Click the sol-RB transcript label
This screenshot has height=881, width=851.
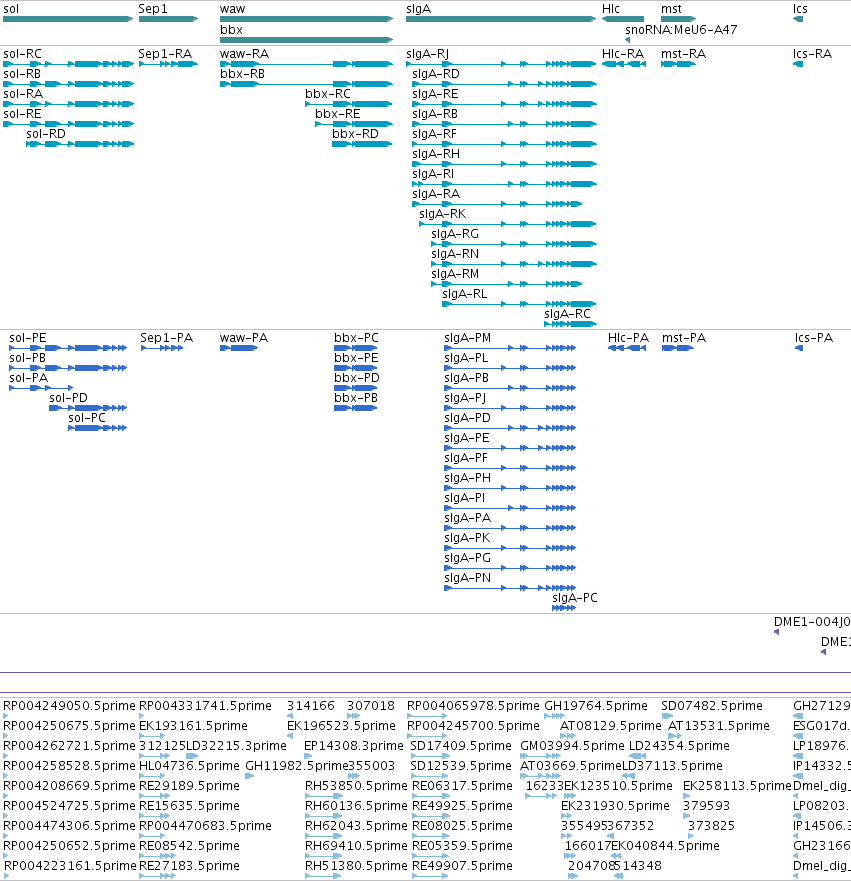tap(22, 74)
